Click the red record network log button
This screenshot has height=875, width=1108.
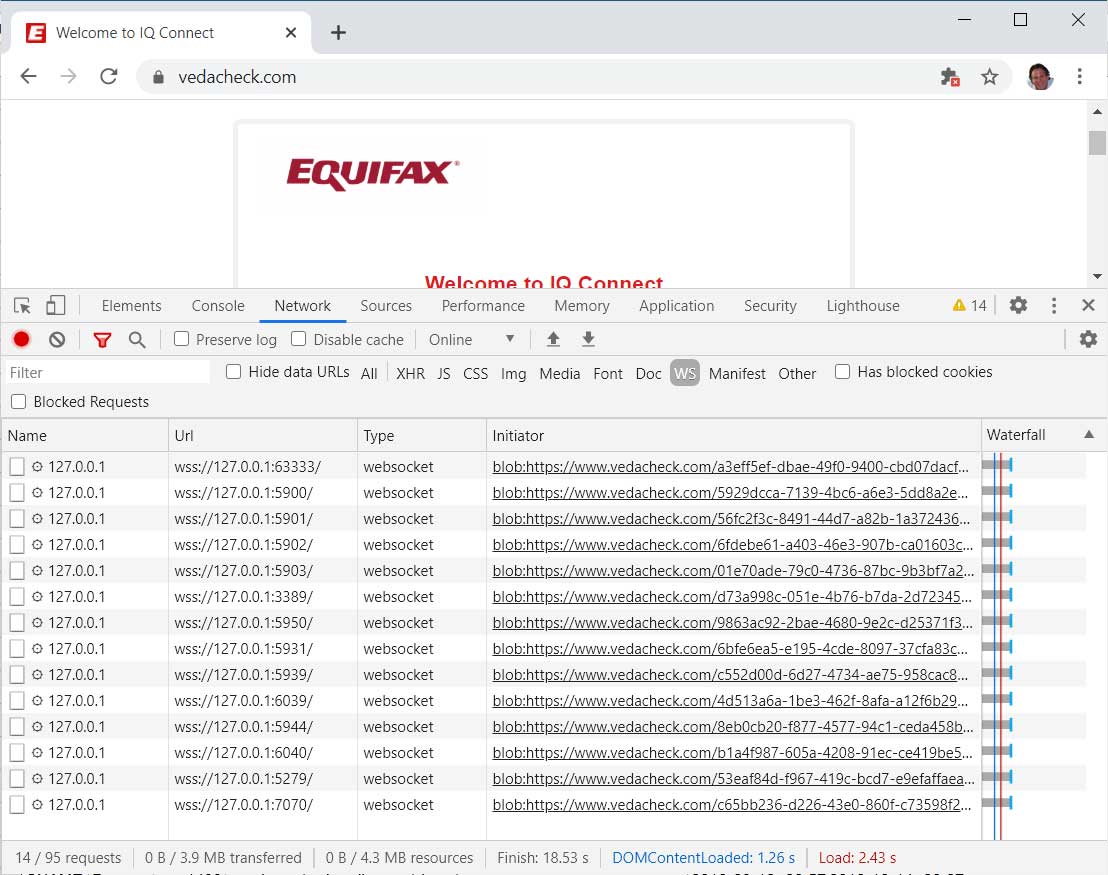click(22, 340)
